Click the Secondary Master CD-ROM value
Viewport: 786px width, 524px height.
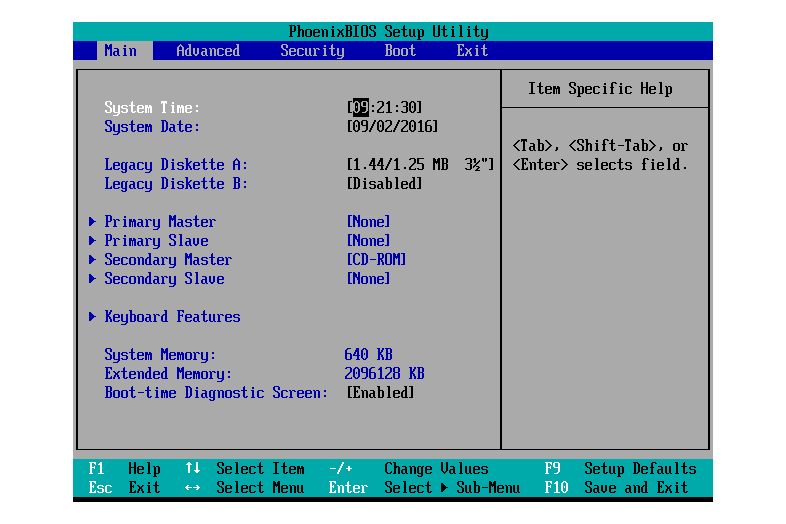tap(376, 260)
